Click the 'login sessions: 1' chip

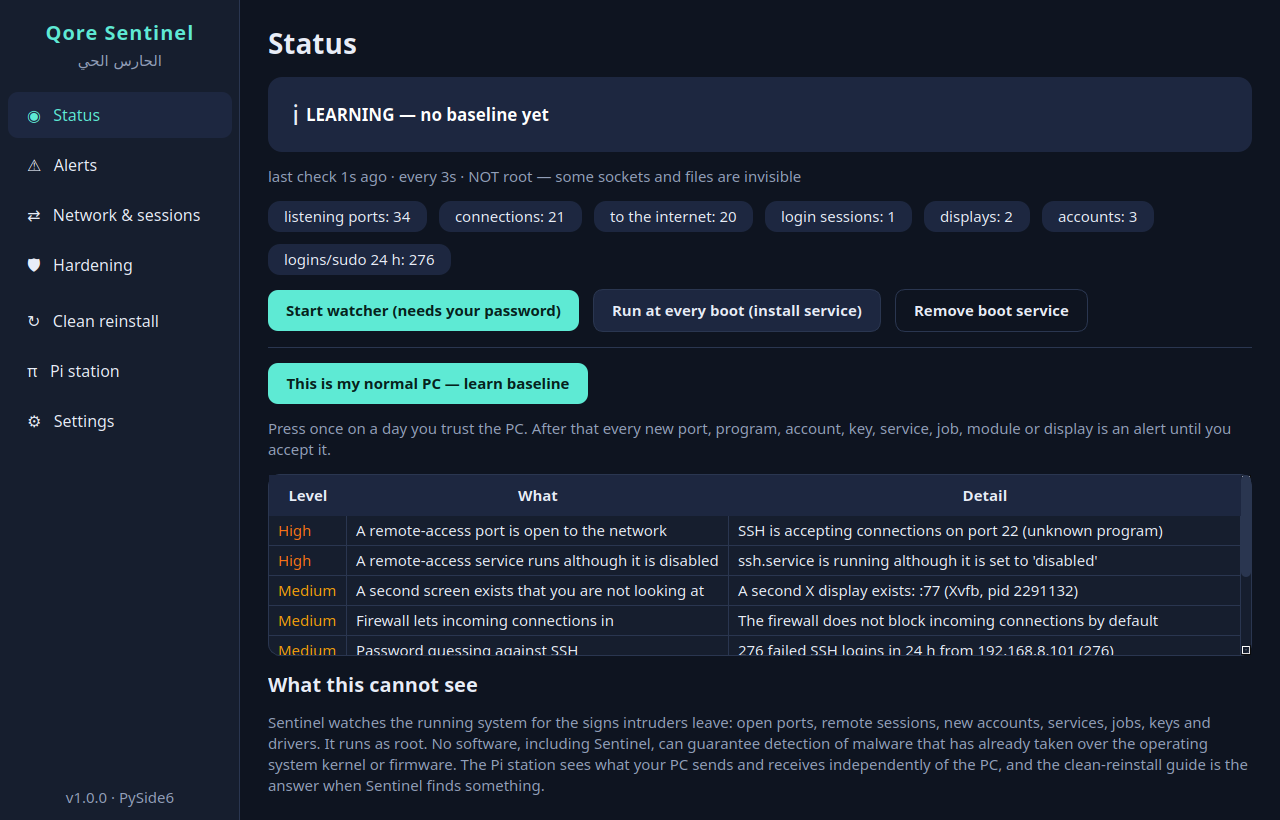838,217
